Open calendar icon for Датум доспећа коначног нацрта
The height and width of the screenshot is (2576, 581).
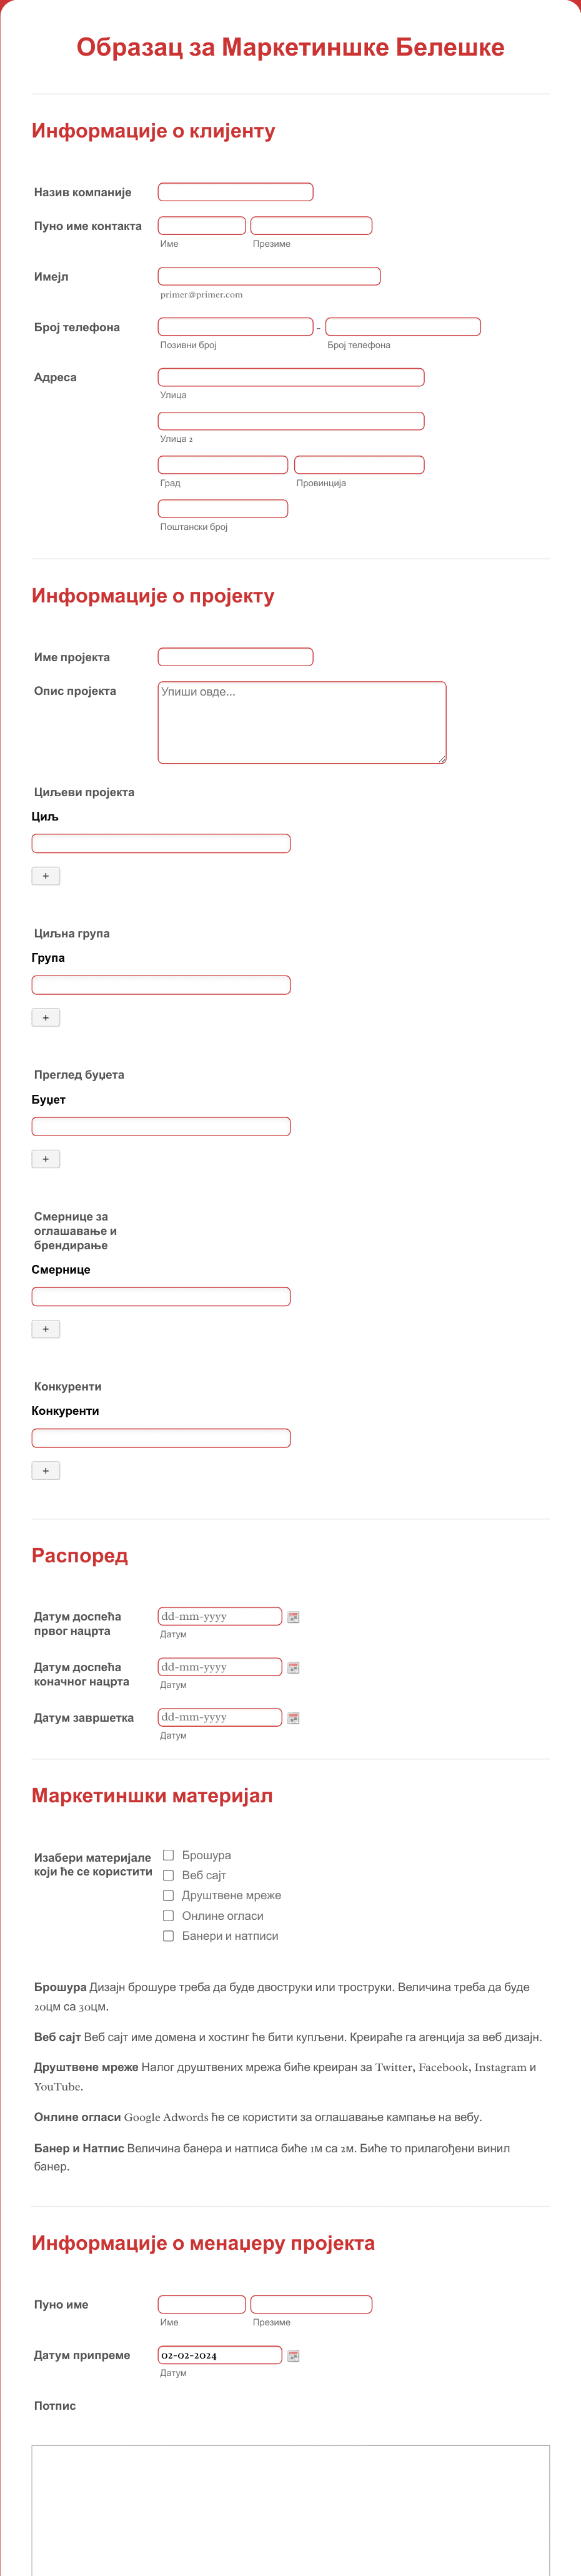[x=294, y=1667]
